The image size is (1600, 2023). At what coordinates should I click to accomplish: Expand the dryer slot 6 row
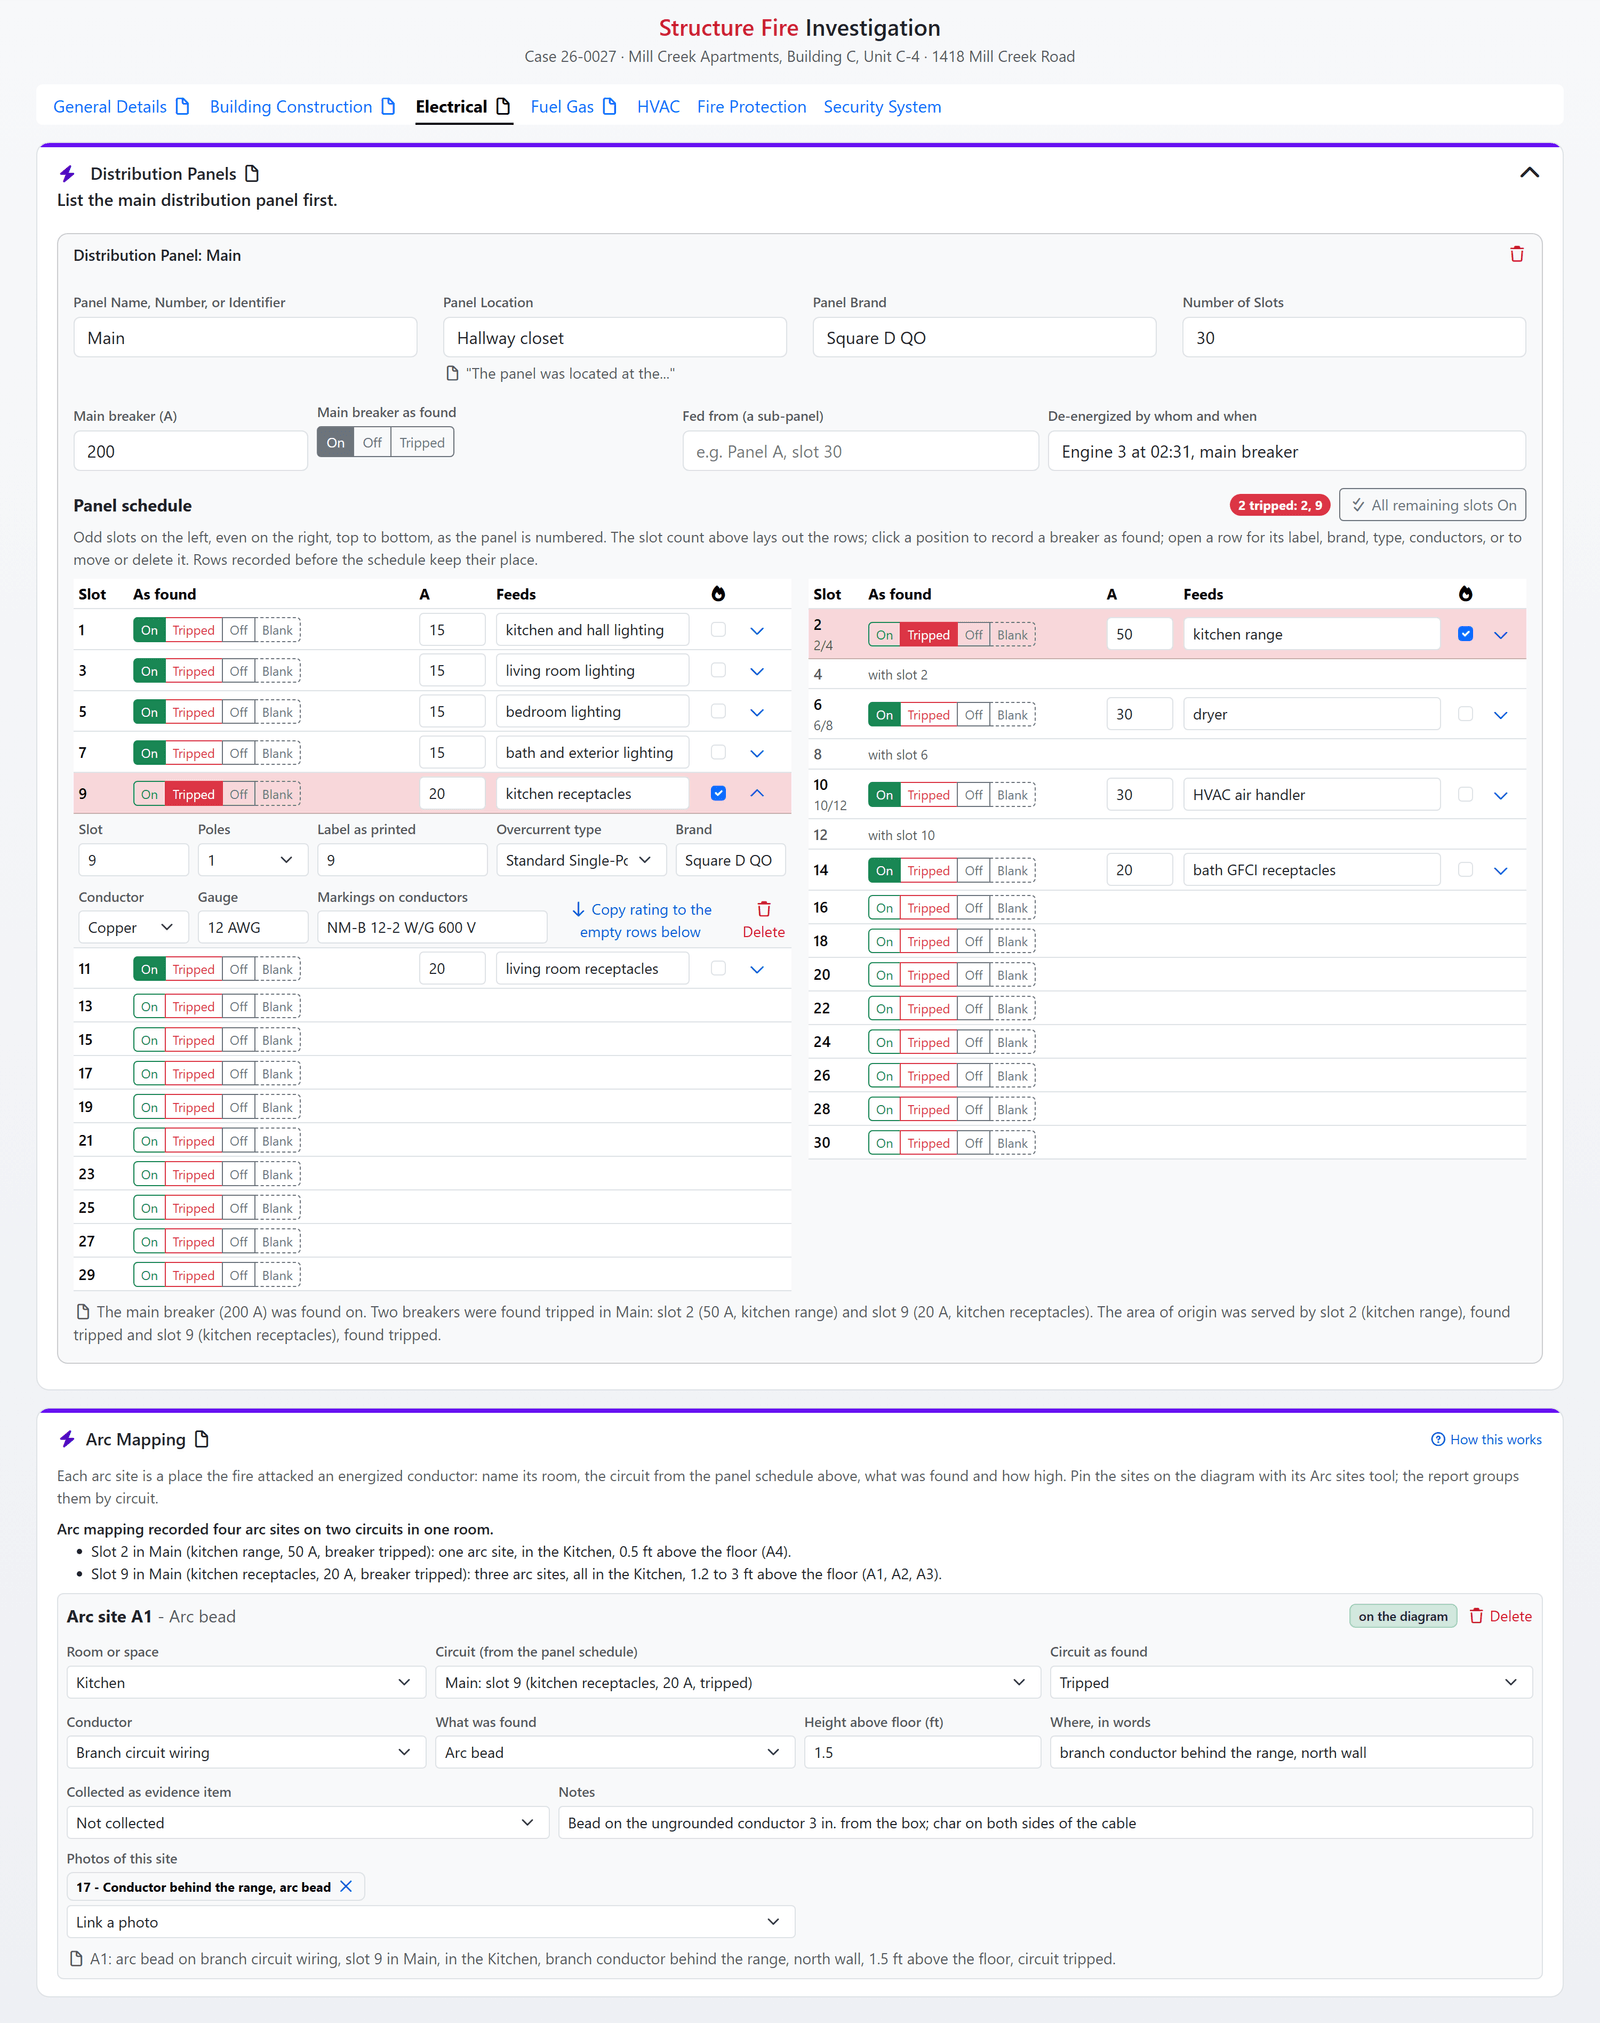point(1500,715)
